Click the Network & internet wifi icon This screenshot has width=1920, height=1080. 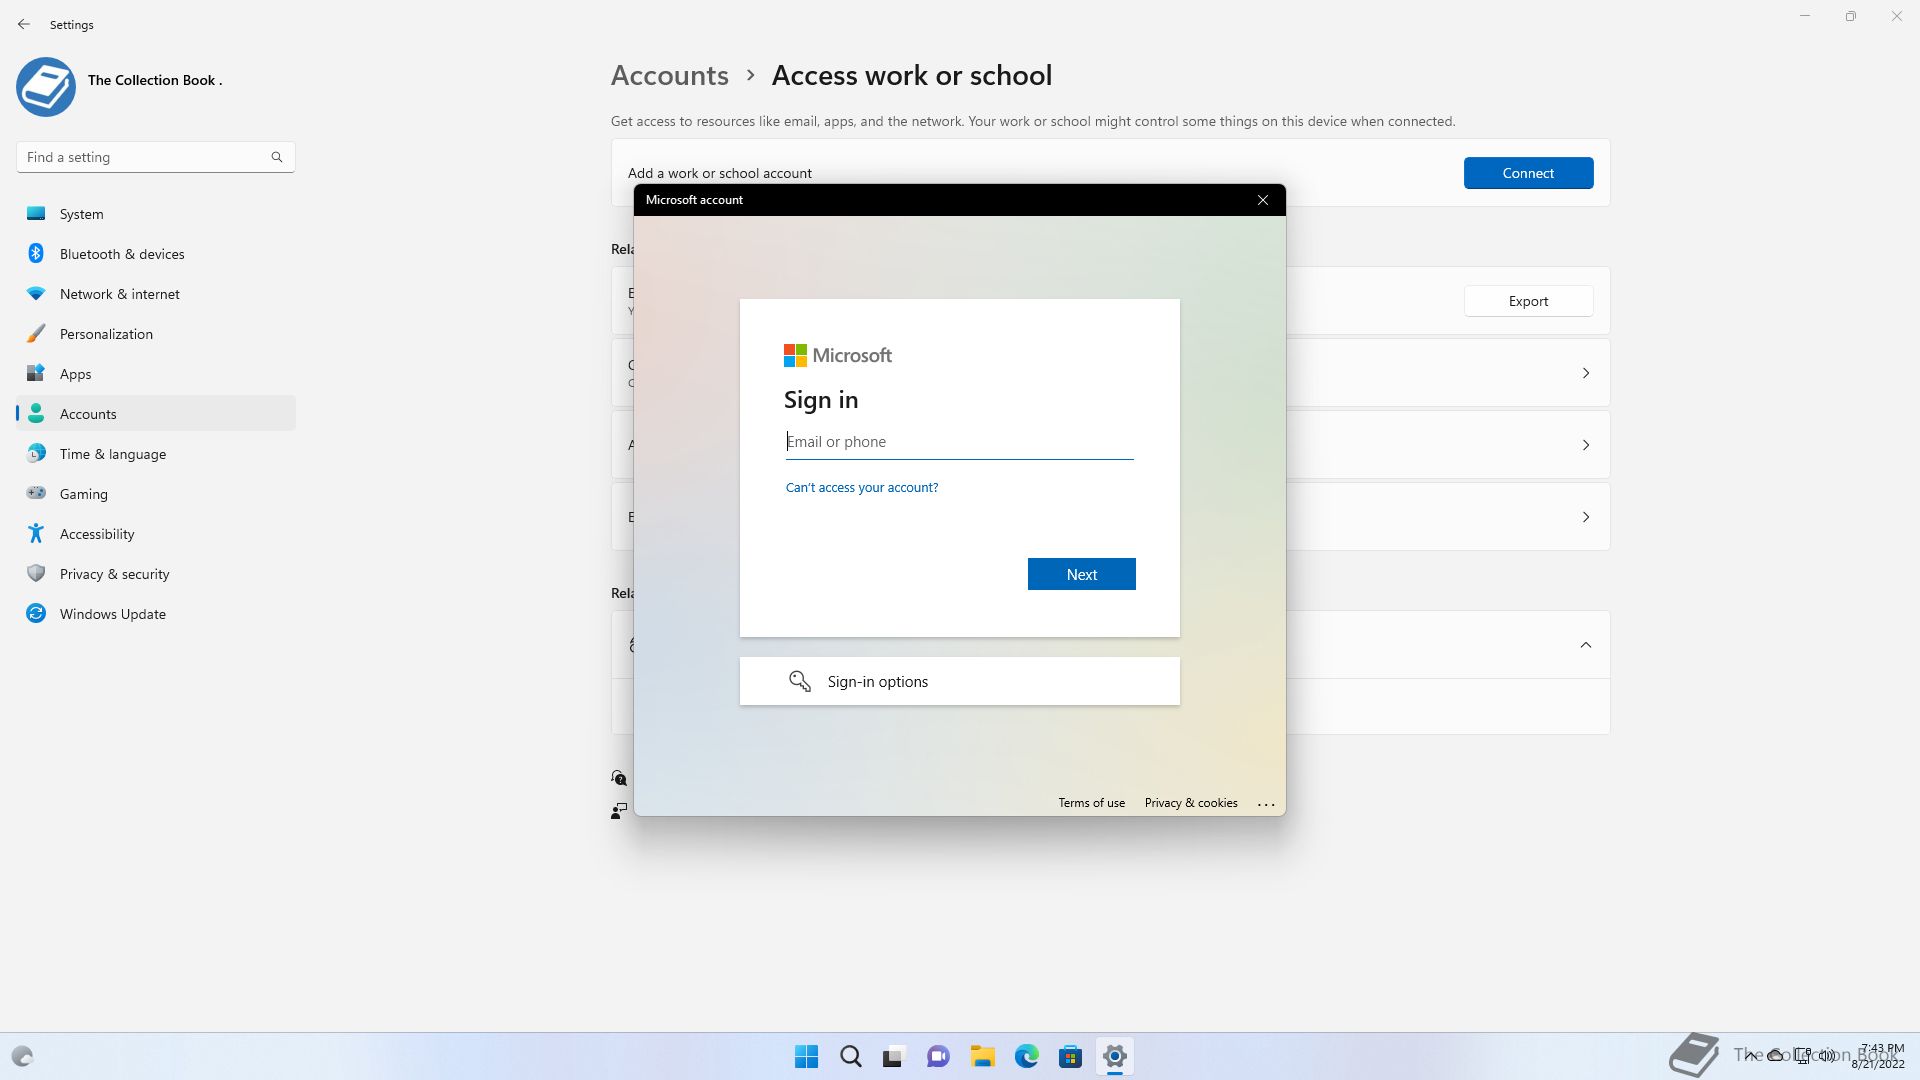pos(36,294)
